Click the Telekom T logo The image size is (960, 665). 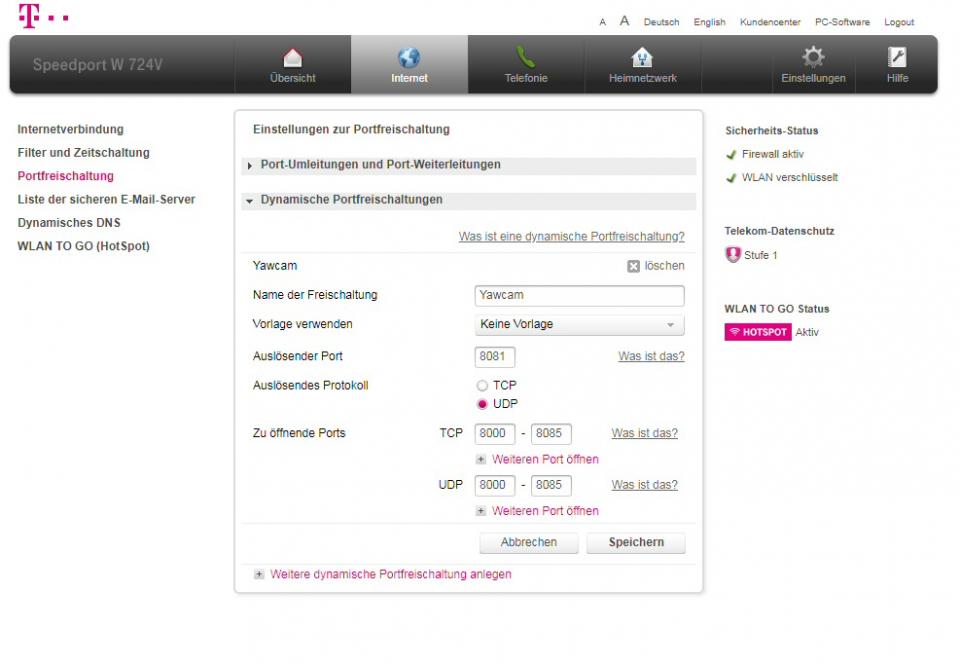click(x=29, y=16)
